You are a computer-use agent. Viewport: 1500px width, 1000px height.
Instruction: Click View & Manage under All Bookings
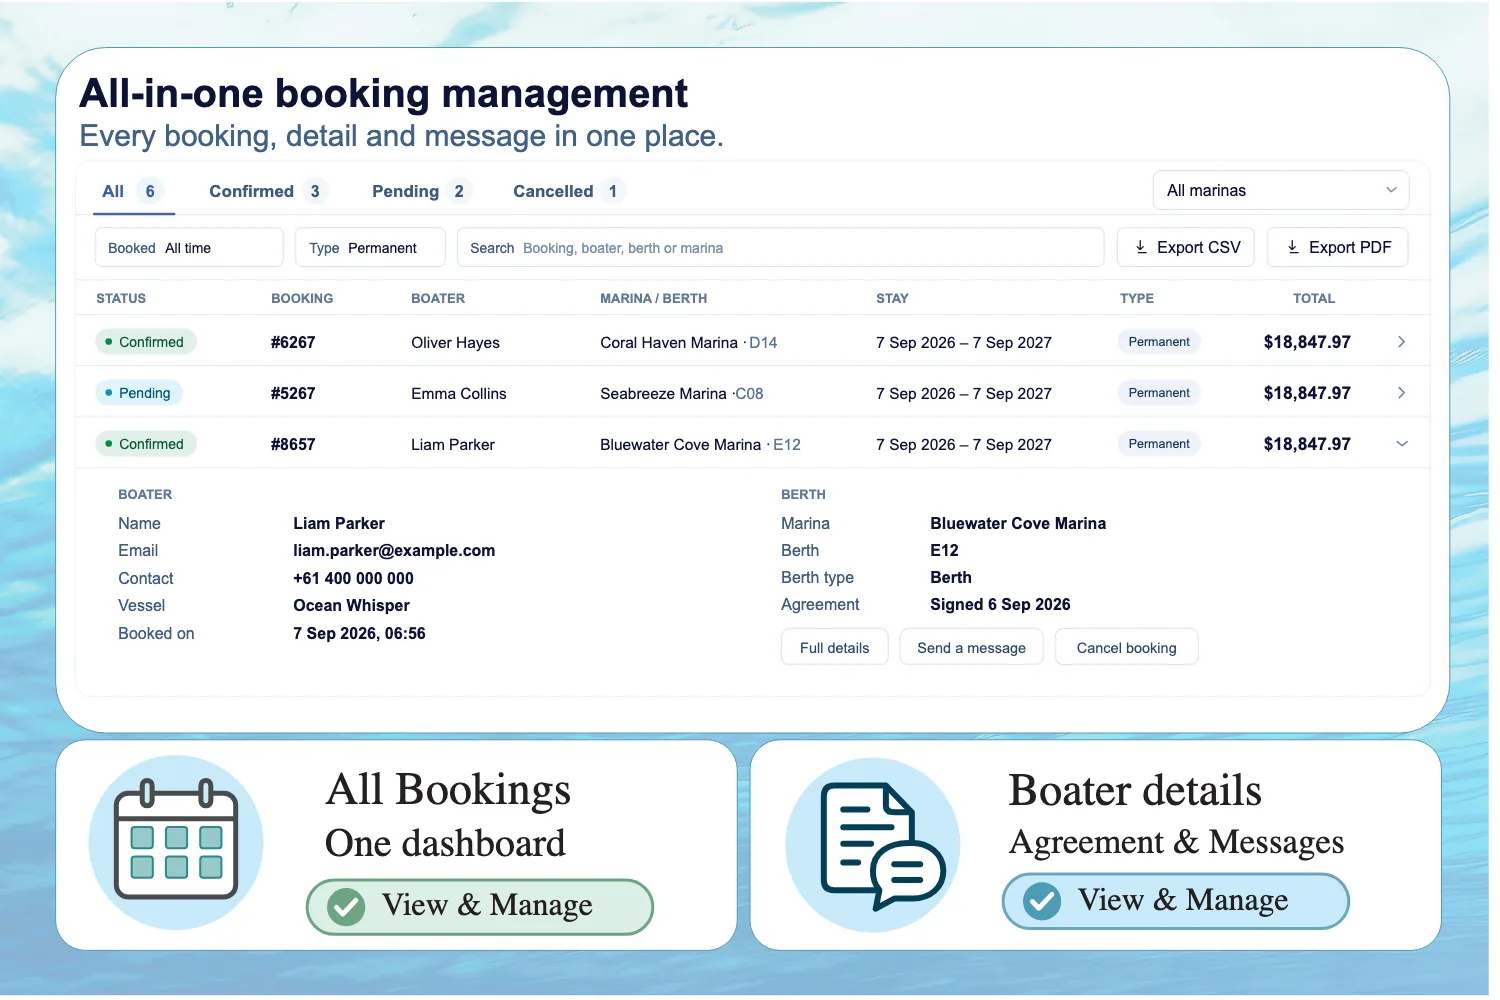click(480, 907)
